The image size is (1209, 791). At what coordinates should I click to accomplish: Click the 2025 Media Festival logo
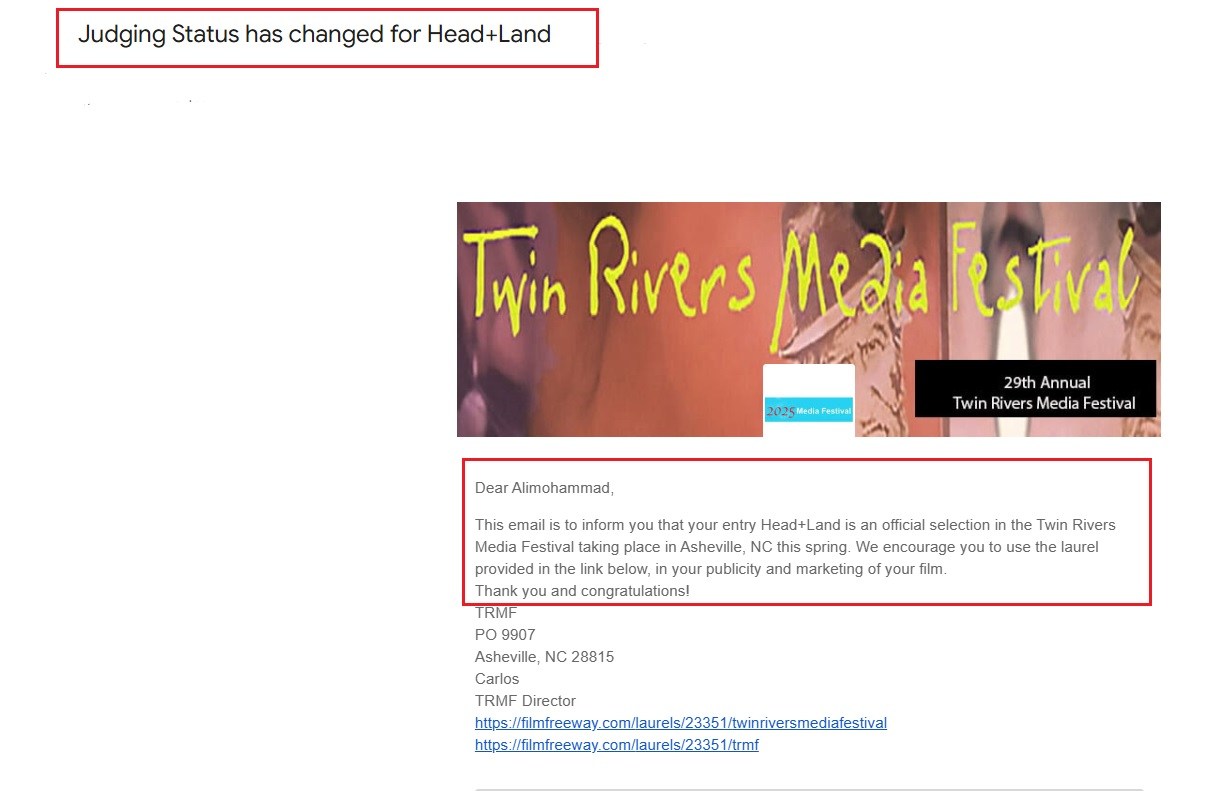808,409
